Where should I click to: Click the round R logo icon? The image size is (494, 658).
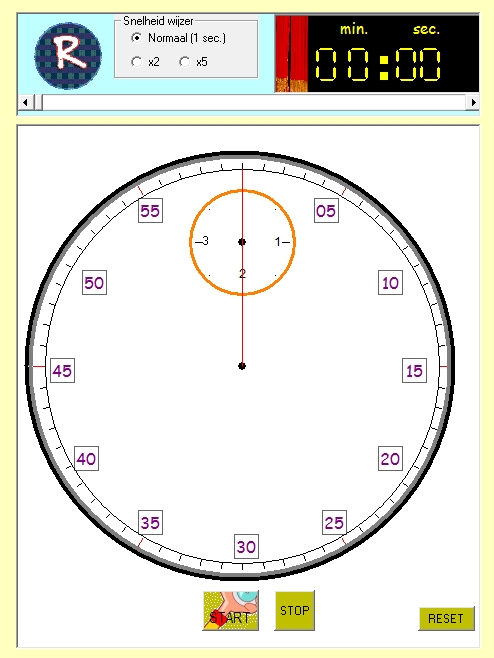tap(68, 56)
